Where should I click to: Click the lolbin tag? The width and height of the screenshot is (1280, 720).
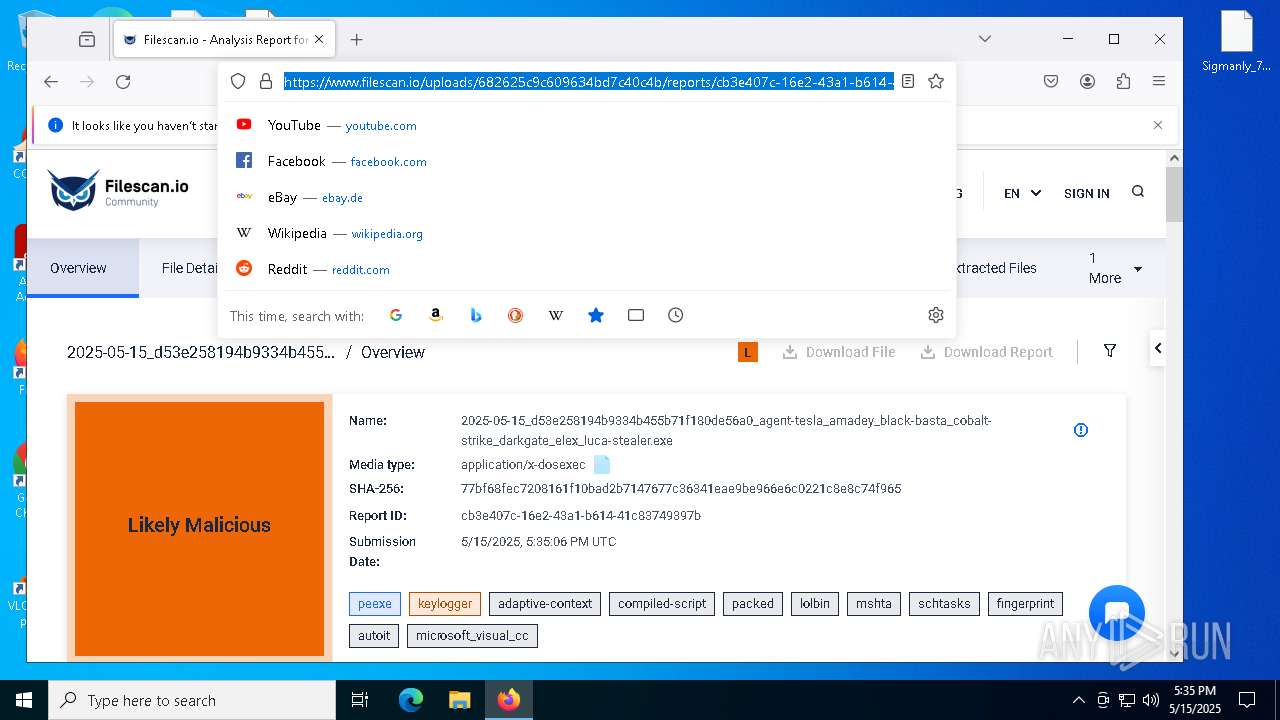[x=815, y=604]
